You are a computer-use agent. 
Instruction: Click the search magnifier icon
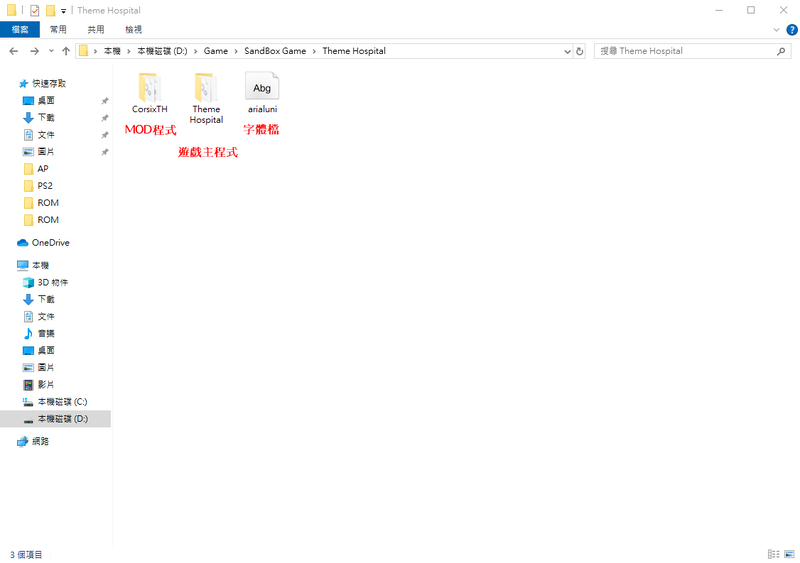(781, 51)
